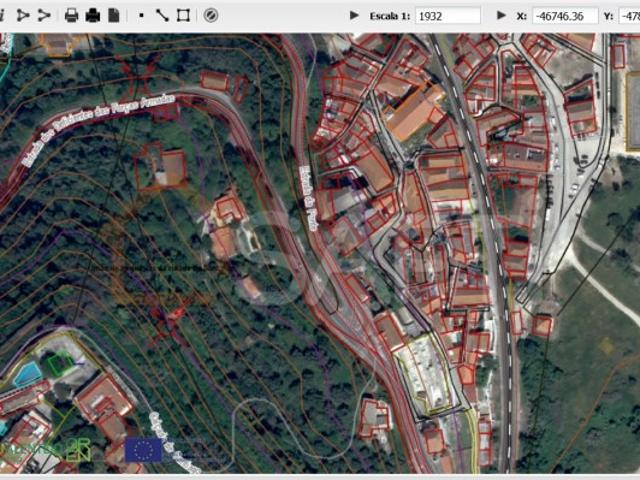Screen dimensions: 640x480
Task: Click the measure area polygon tool
Action: [x=22, y=15]
